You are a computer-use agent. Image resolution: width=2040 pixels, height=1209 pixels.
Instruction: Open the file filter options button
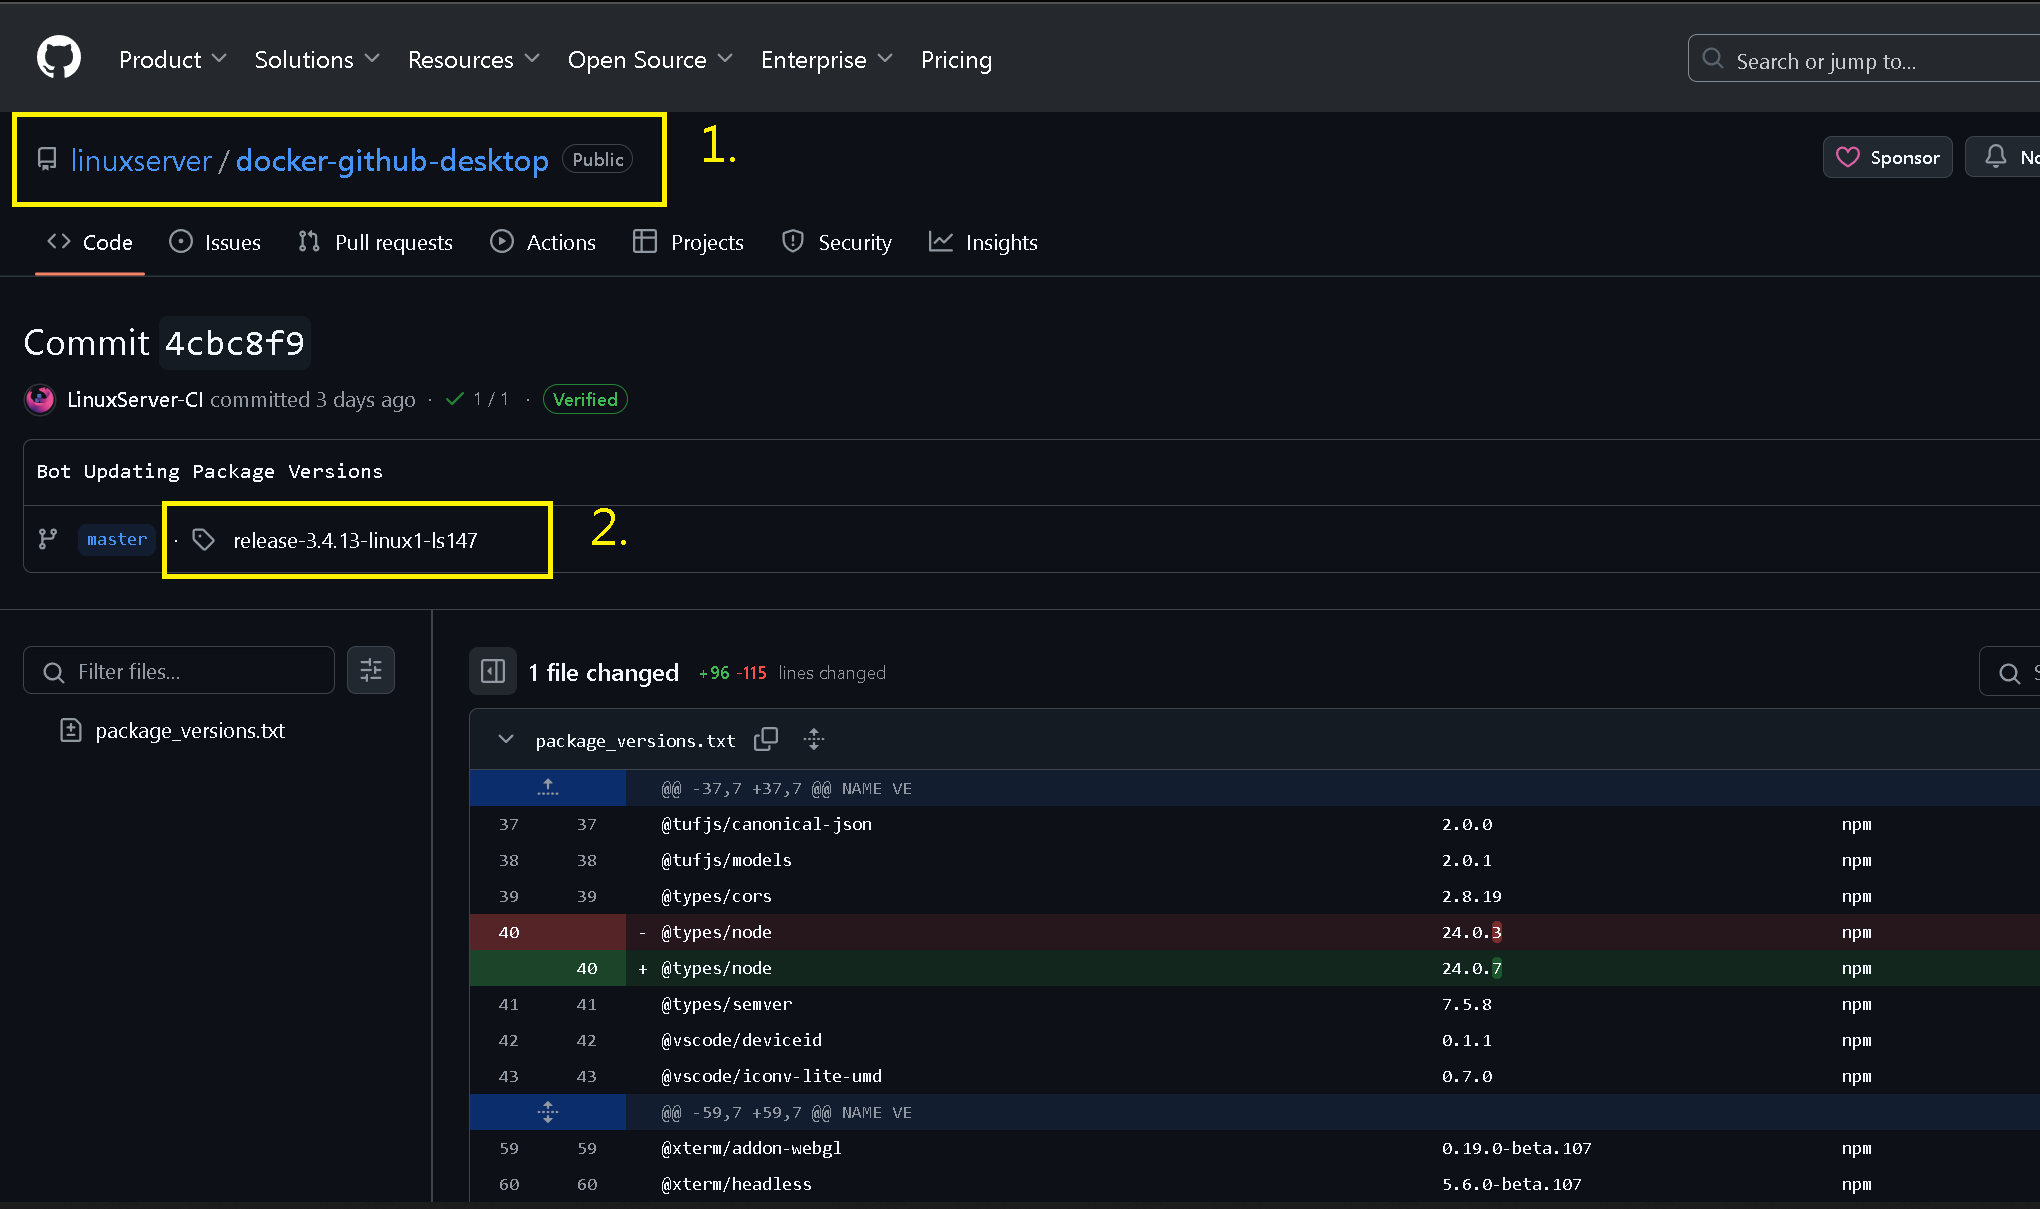coord(371,670)
